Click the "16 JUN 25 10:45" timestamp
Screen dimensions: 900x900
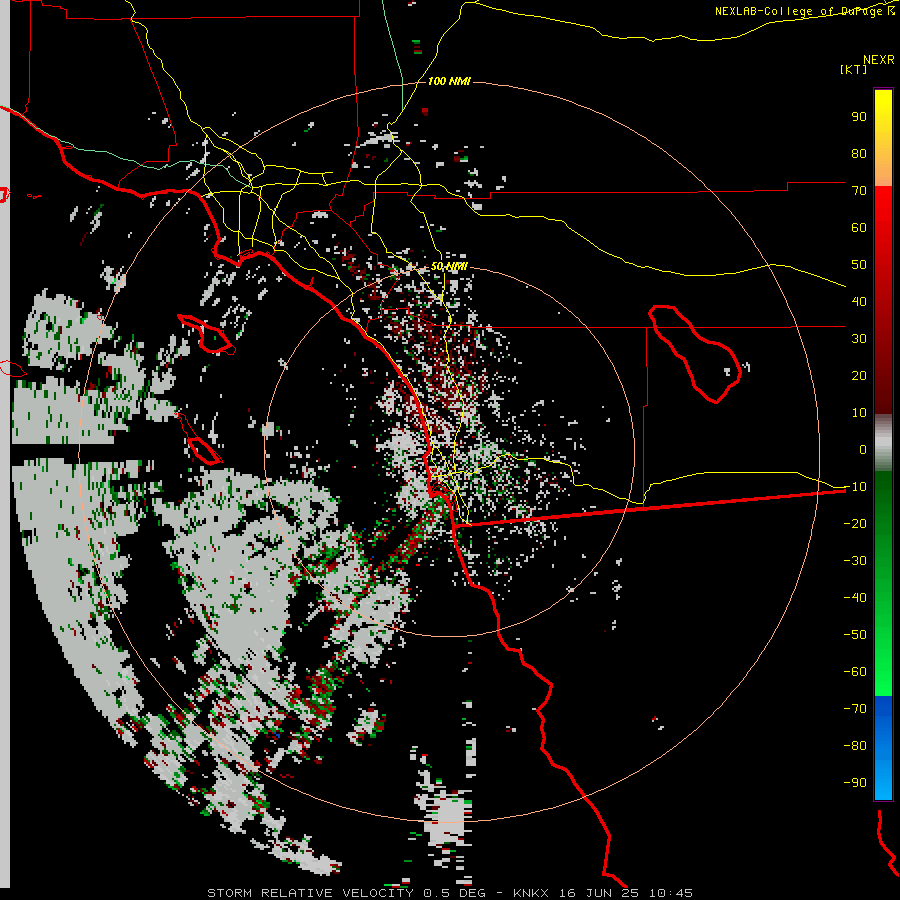click(x=626, y=893)
